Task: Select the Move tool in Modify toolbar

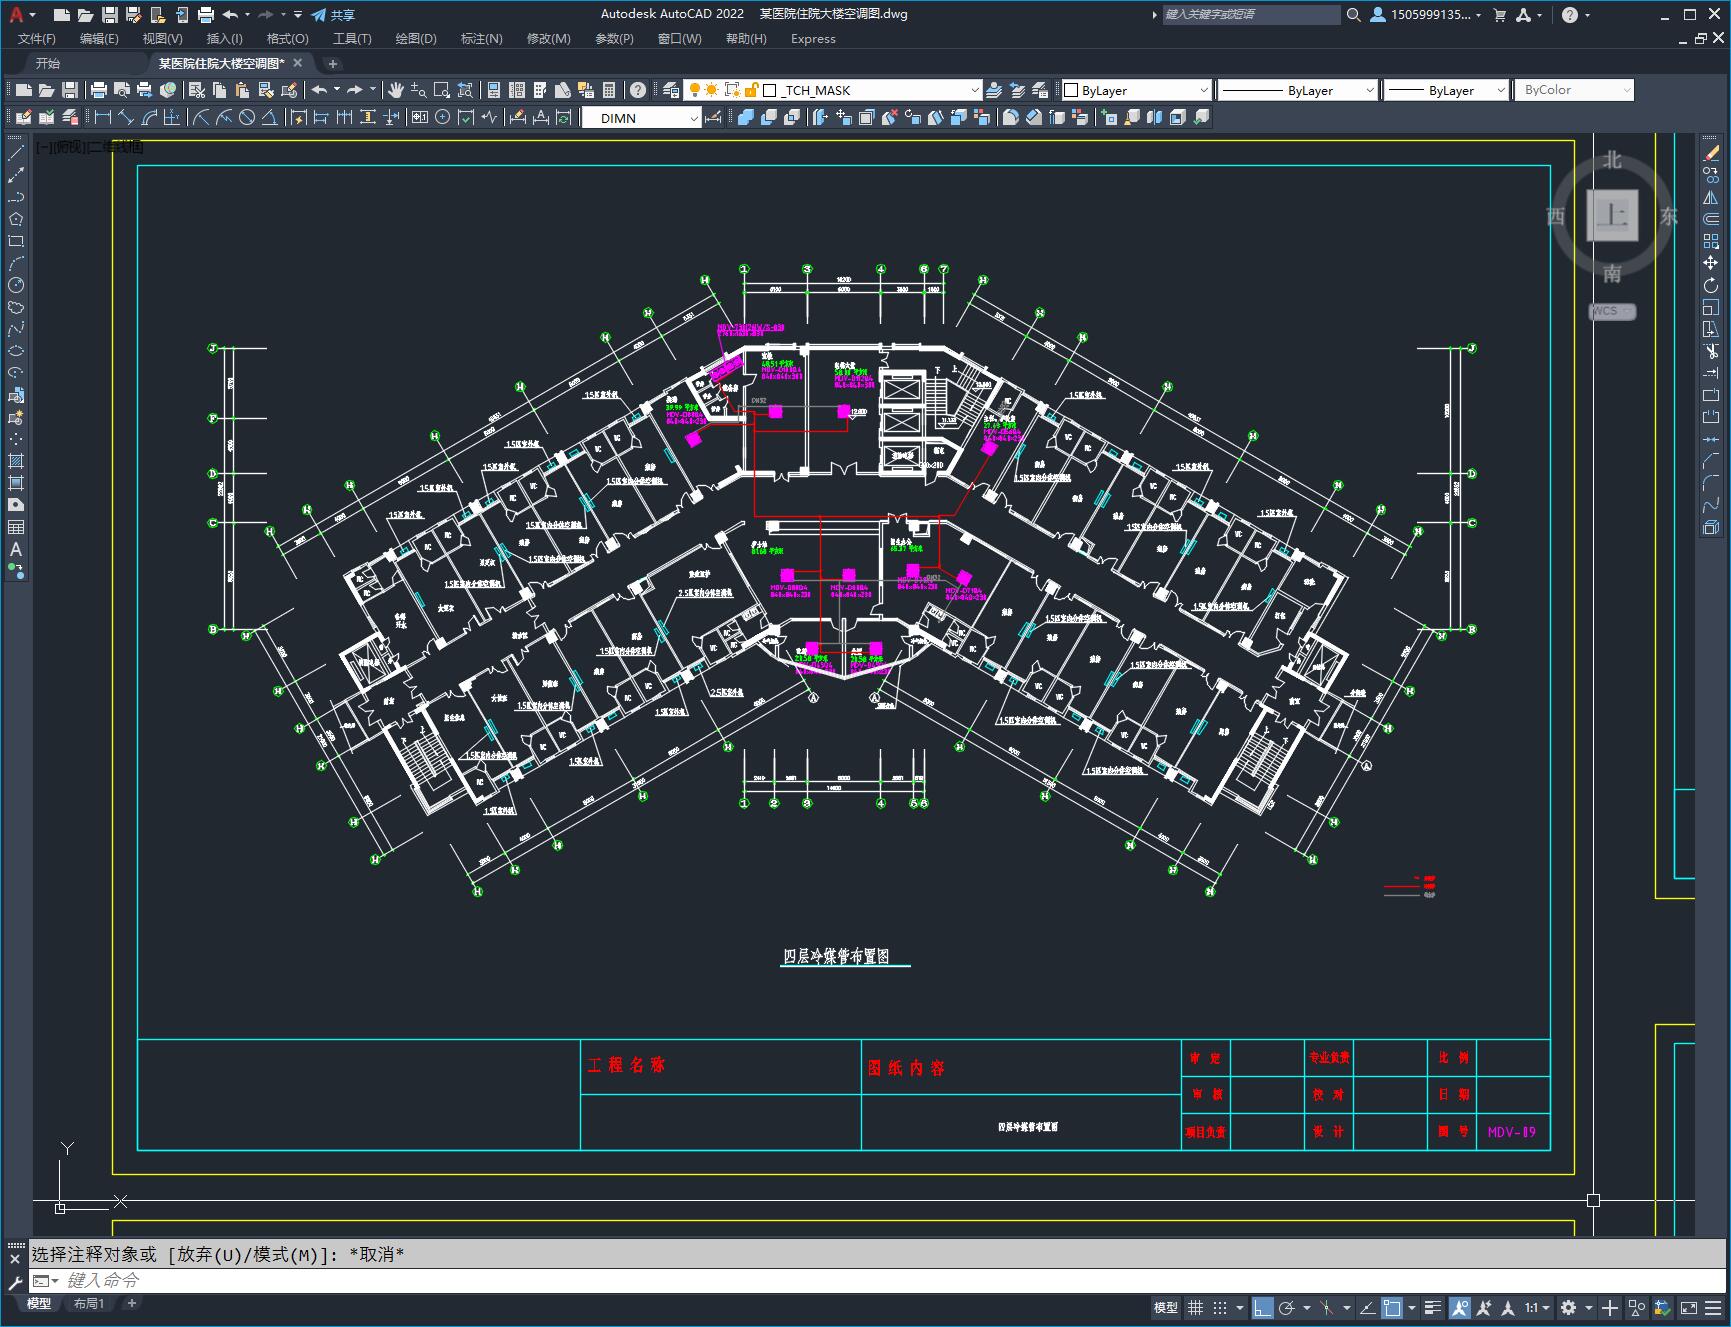Action: [x=1711, y=263]
